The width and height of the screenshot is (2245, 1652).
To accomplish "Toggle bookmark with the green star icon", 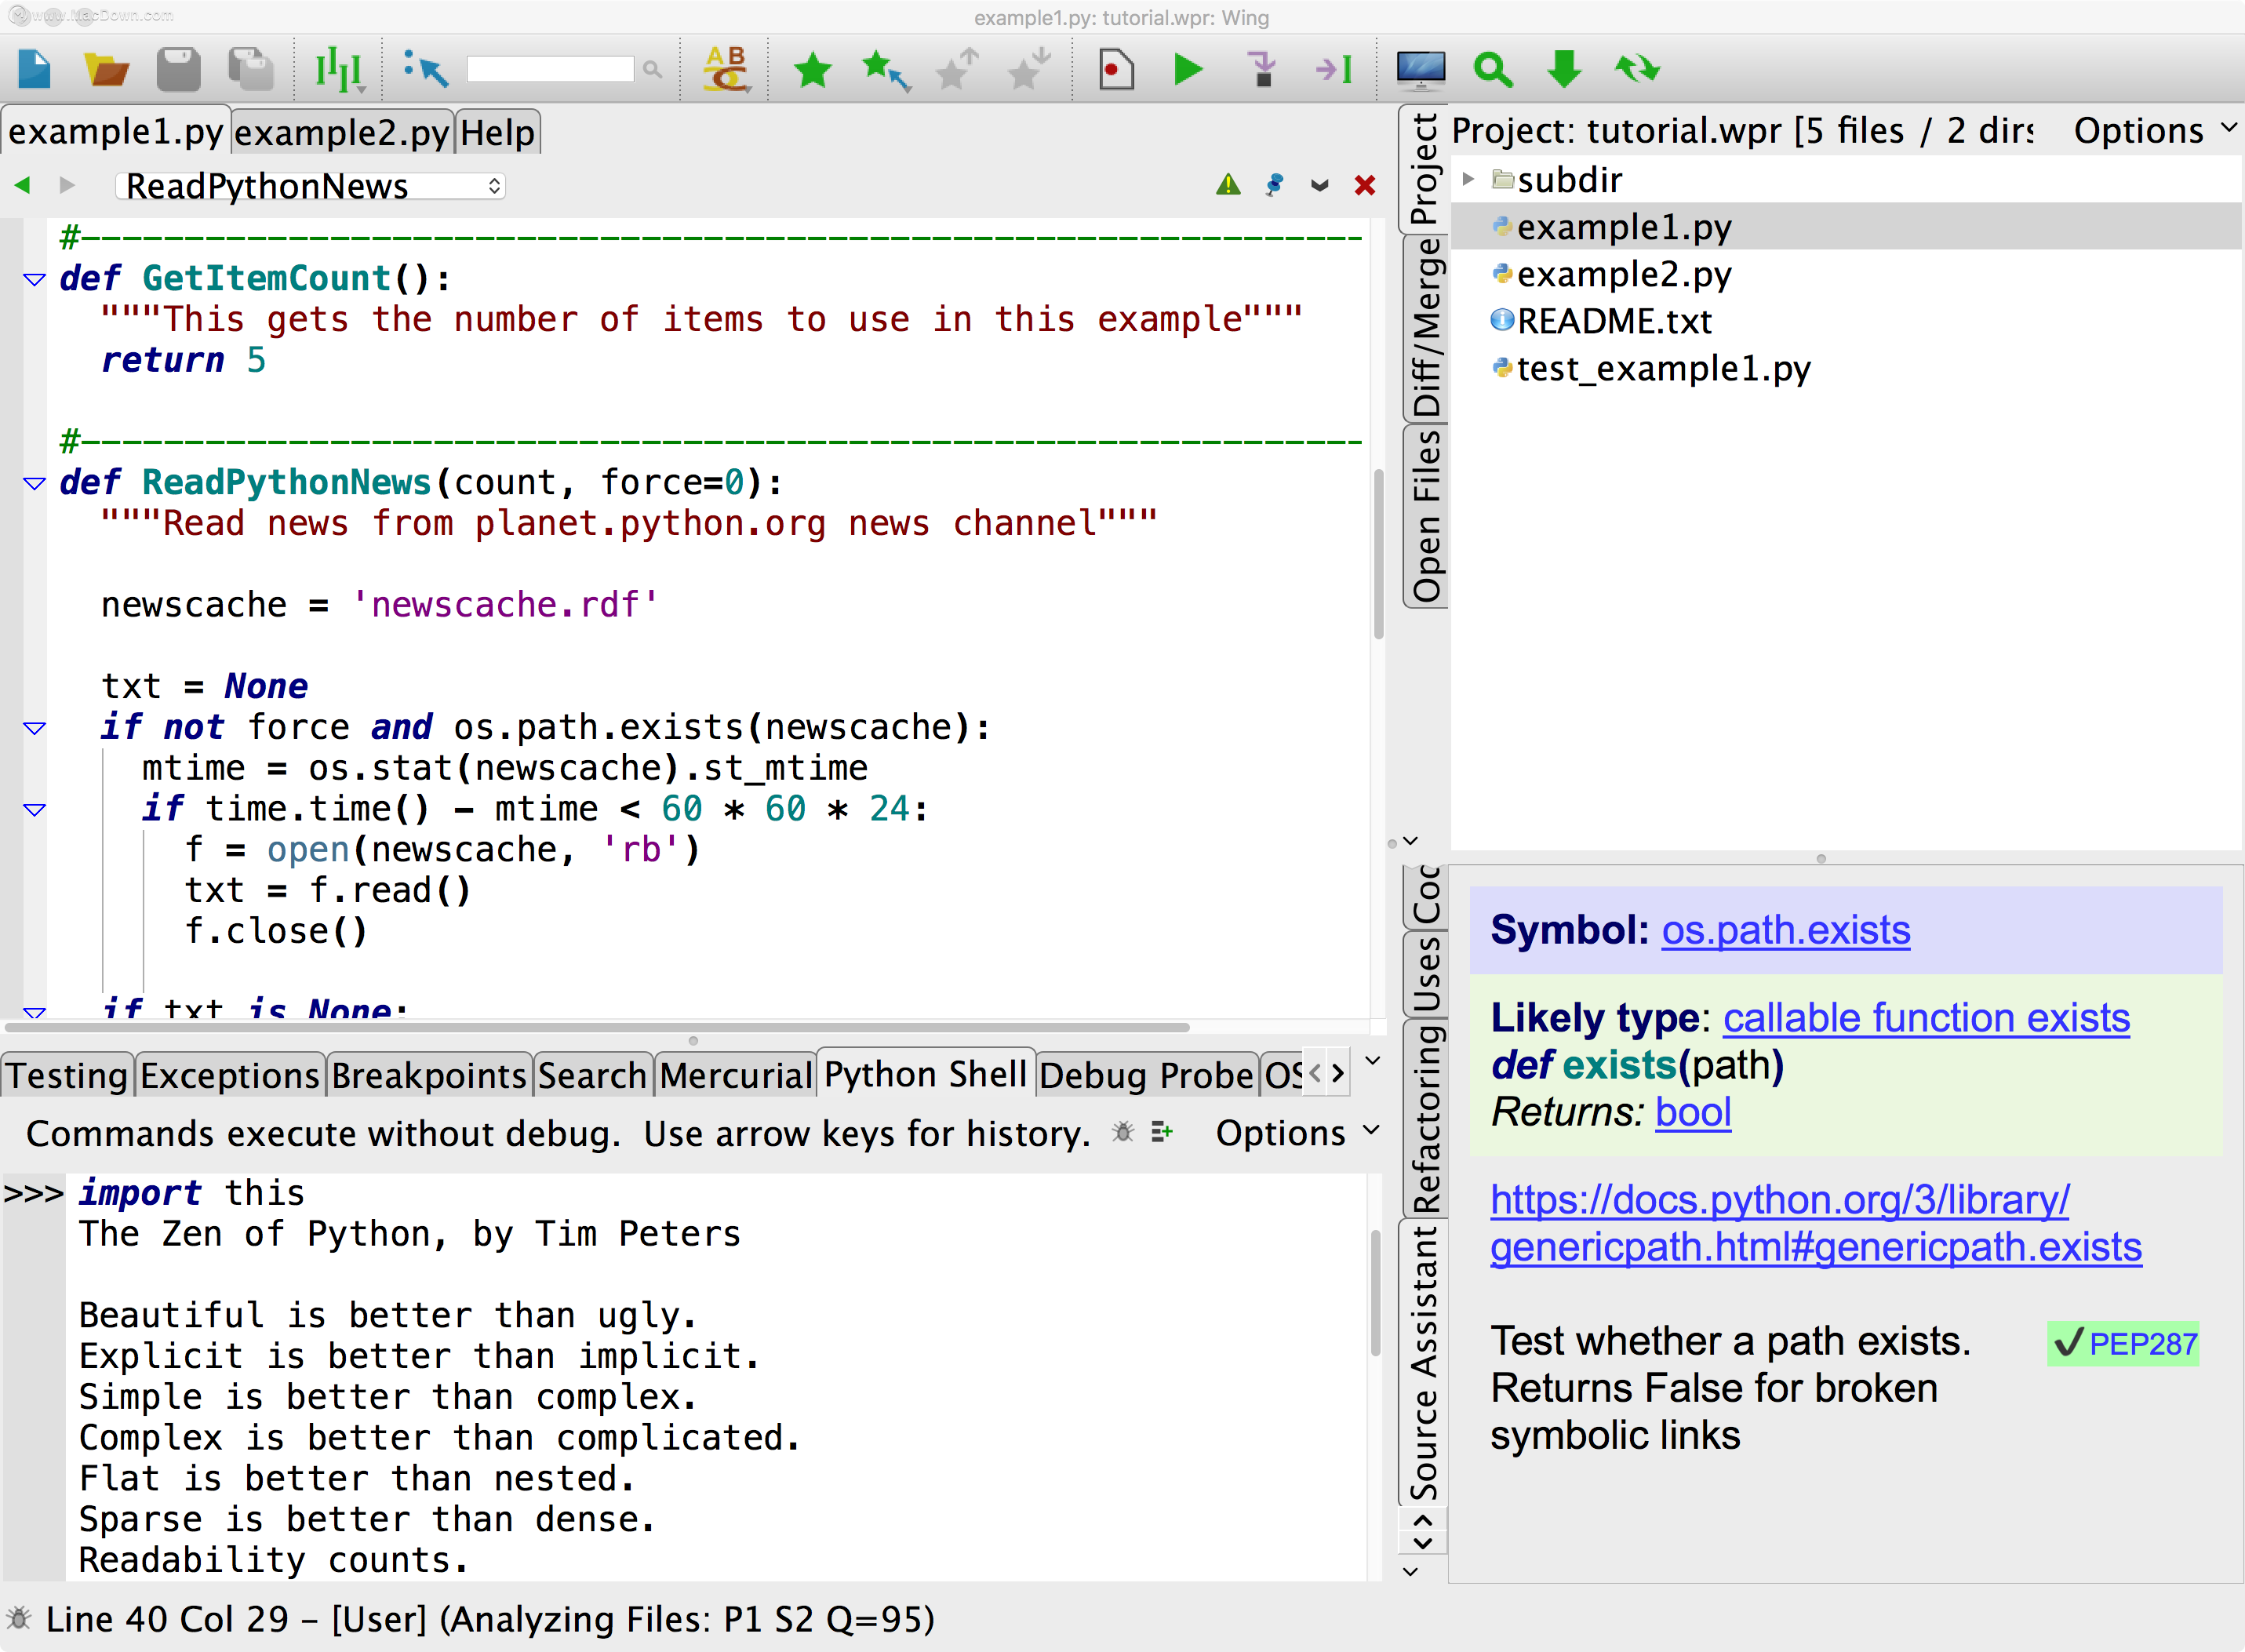I will pyautogui.click(x=813, y=69).
